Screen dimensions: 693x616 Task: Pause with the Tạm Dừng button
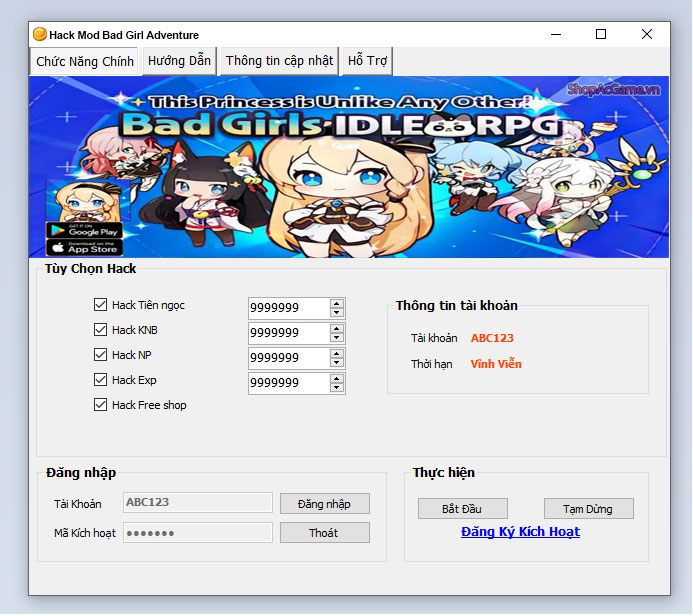point(589,509)
